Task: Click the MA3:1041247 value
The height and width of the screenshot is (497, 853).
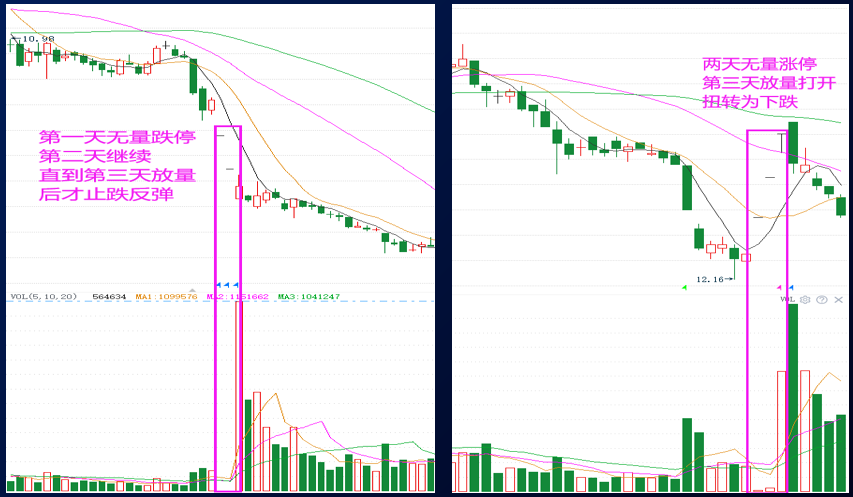Action: click(309, 297)
